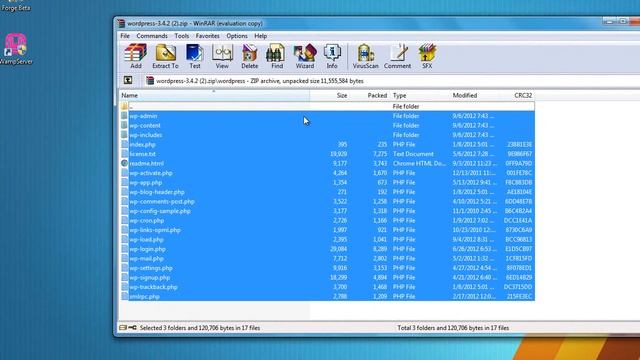Viewport: 640px width, 360px height.
Task: Click the wp-admin folder icon
Action: (124, 116)
